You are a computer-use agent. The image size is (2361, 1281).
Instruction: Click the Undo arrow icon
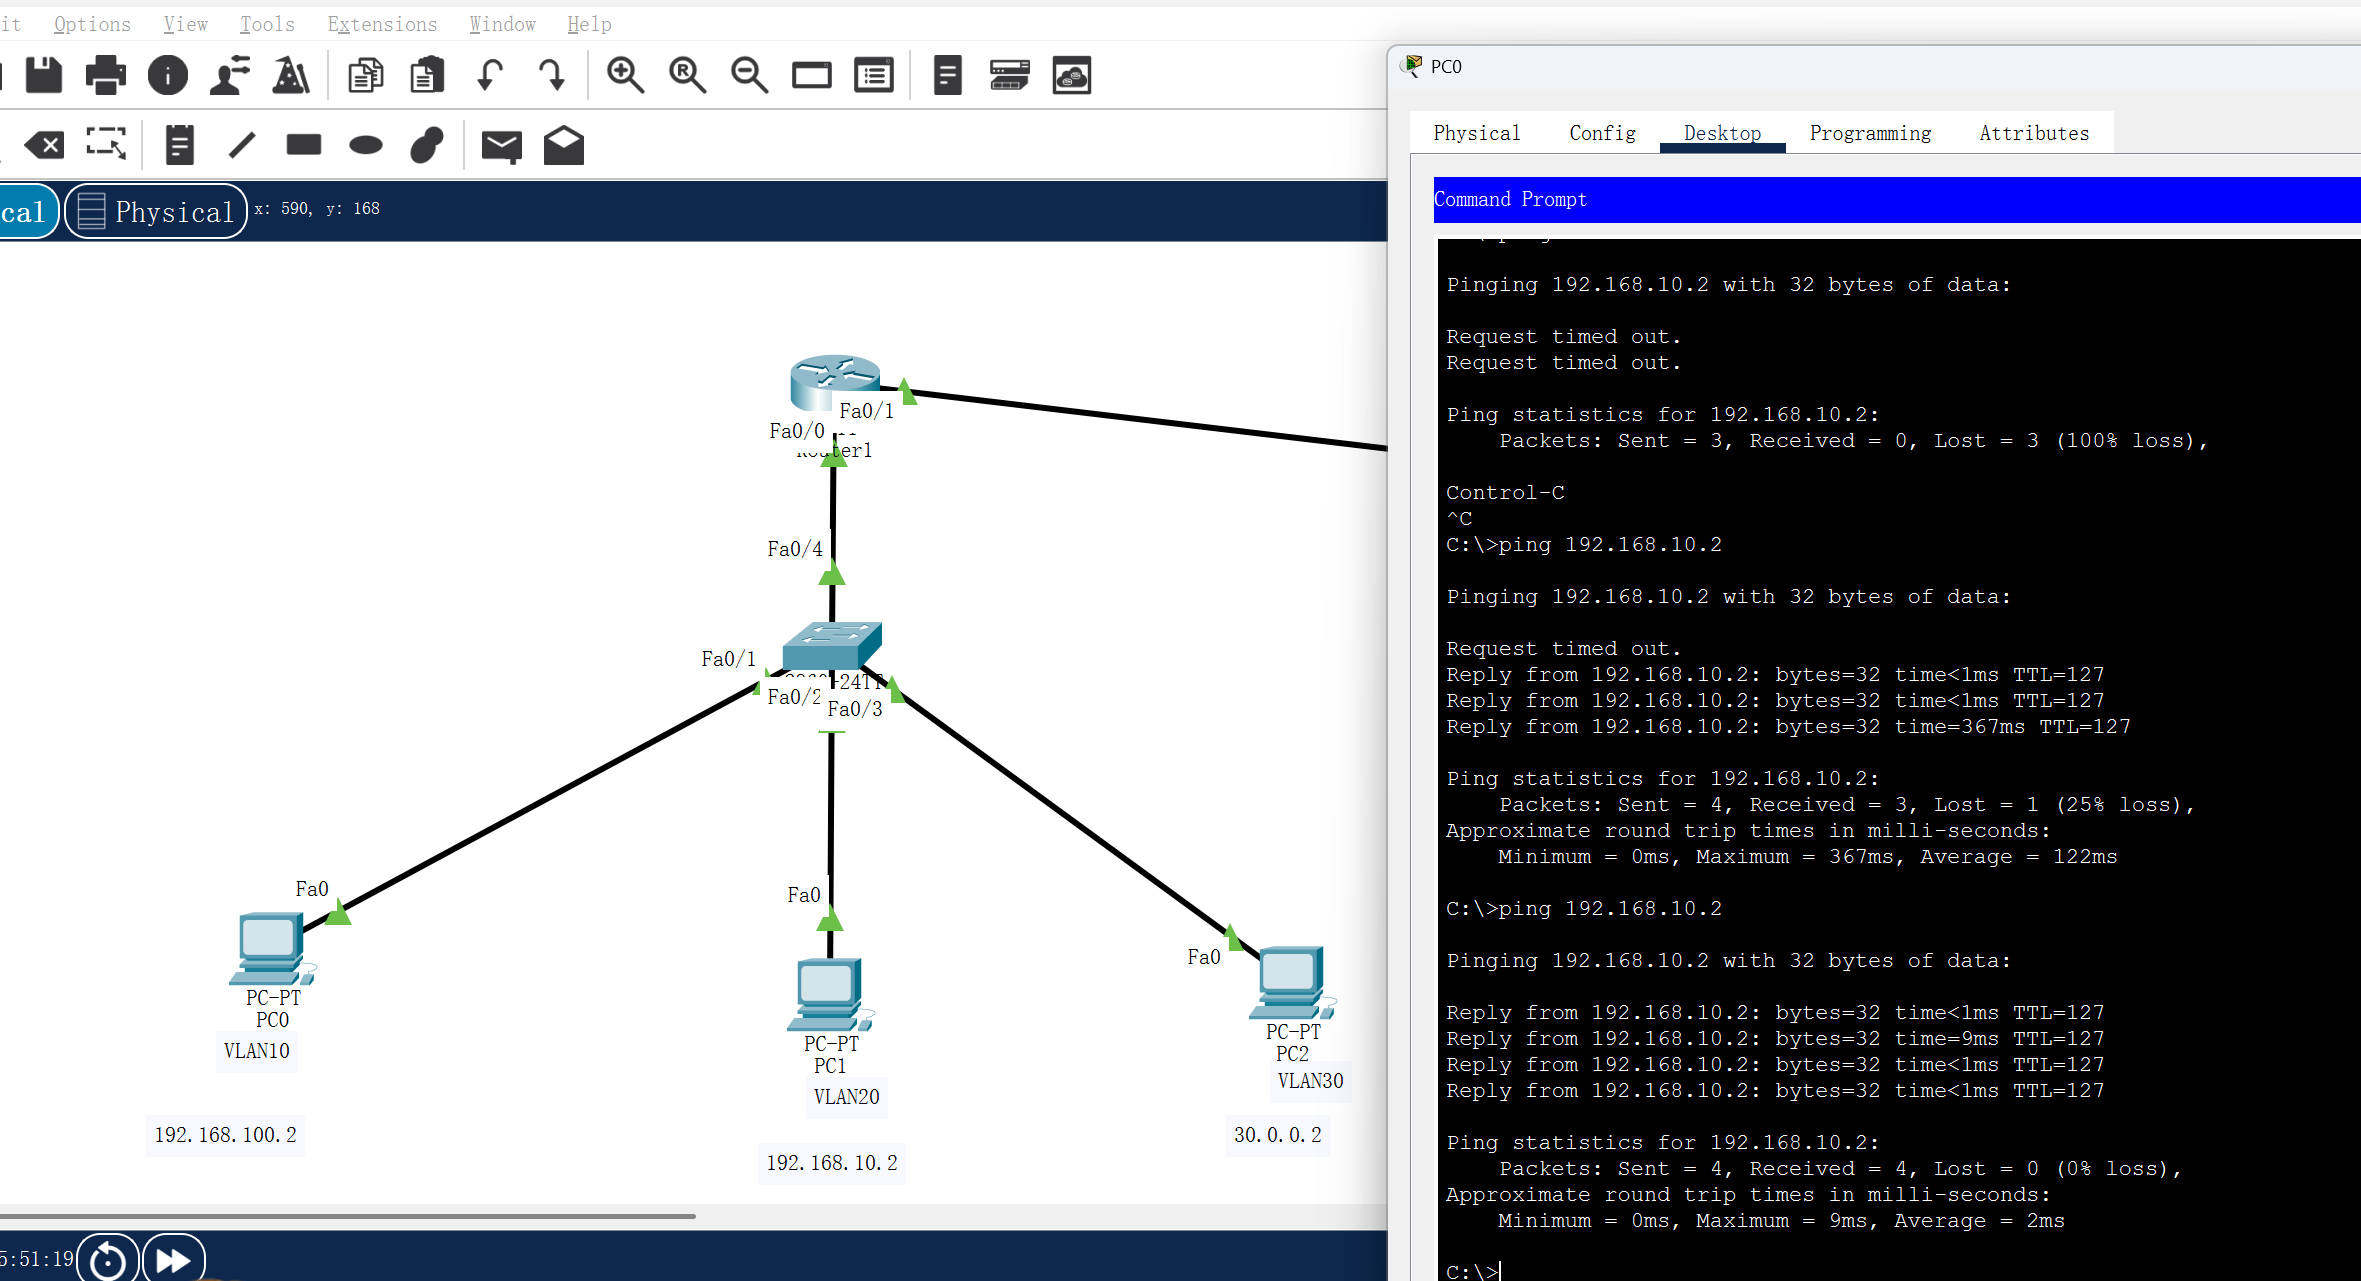[489, 75]
